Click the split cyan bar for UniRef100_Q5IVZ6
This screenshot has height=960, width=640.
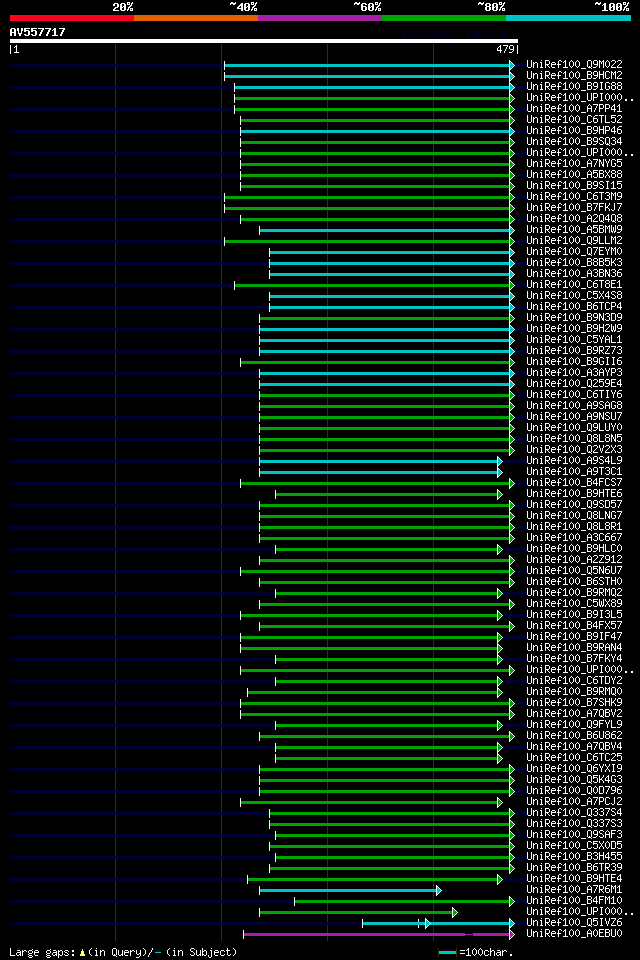438,924
